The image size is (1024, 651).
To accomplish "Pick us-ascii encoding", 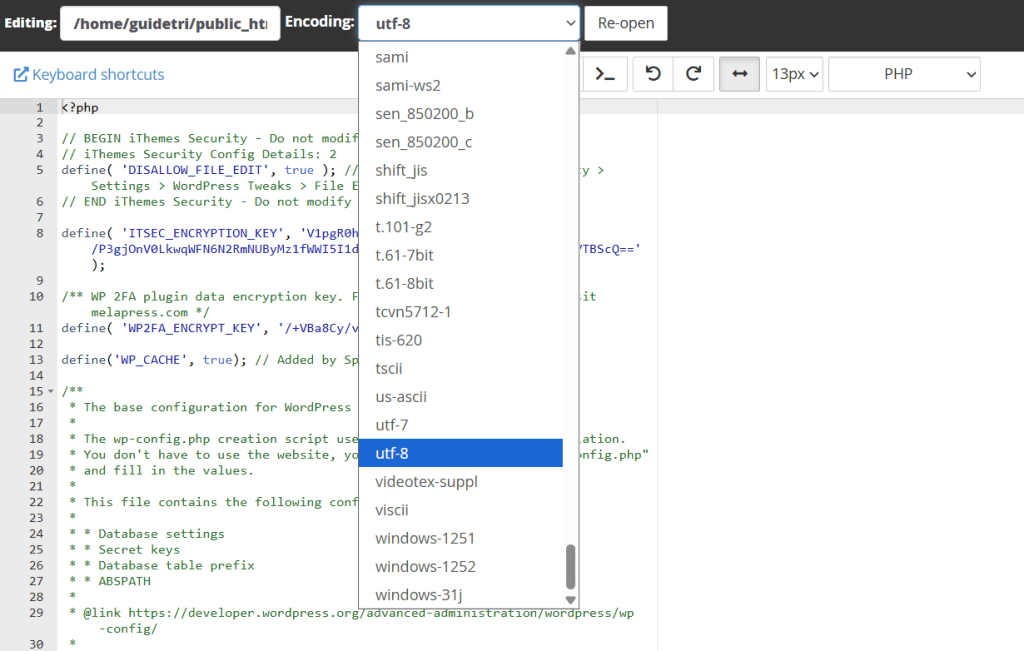I will pyautogui.click(x=460, y=396).
